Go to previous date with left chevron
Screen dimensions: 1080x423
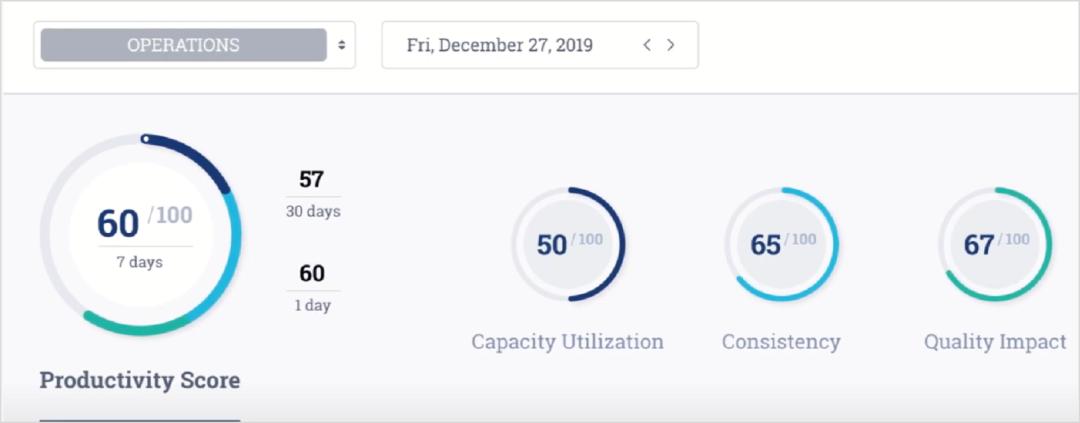[647, 45]
